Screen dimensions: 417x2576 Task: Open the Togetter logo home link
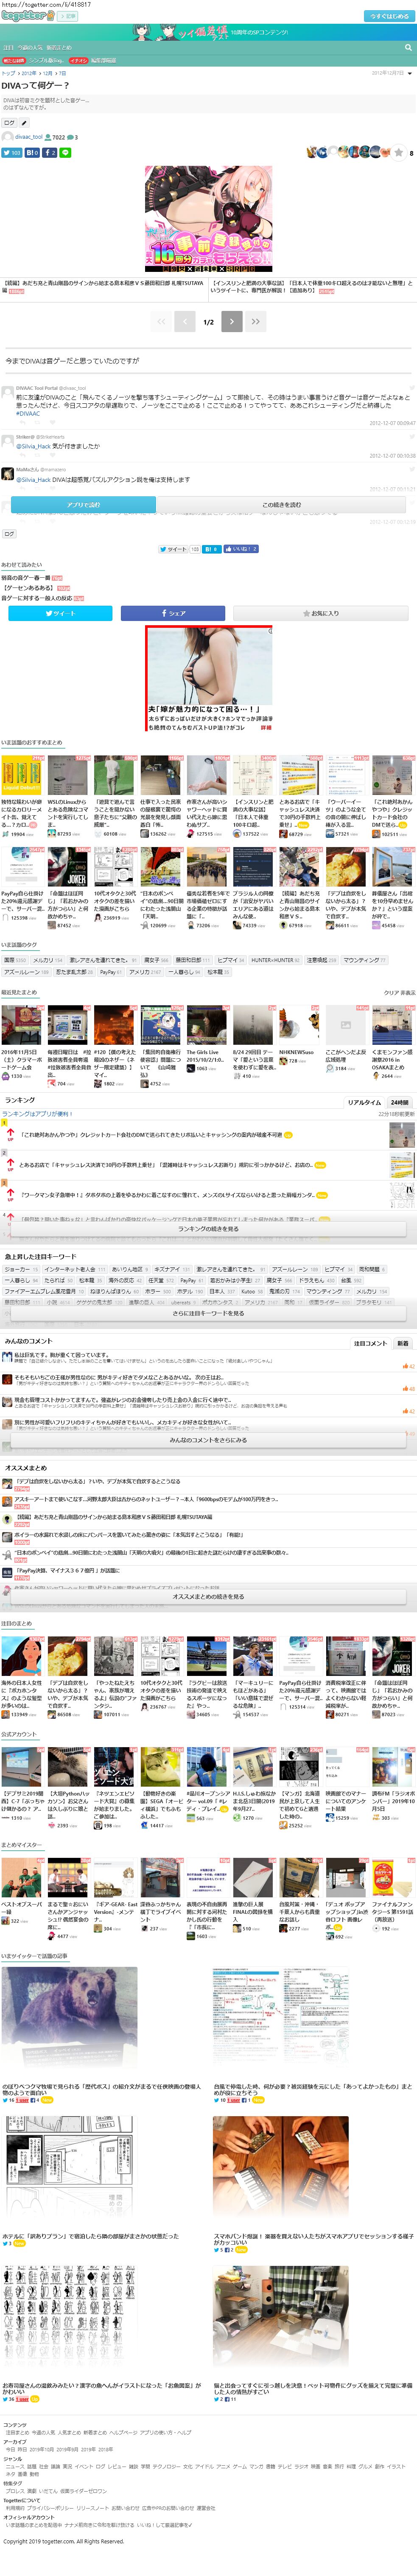27,16
